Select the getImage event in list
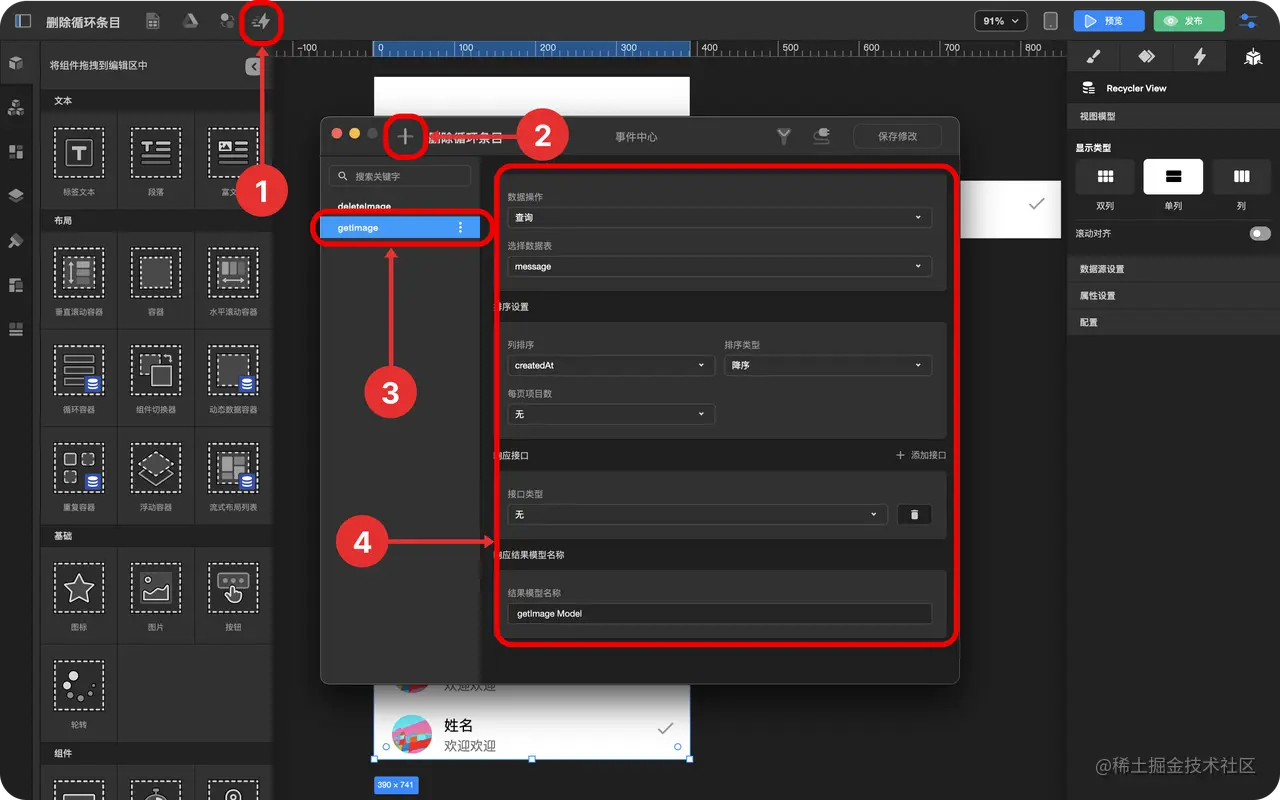The image size is (1280, 800). [x=399, y=228]
